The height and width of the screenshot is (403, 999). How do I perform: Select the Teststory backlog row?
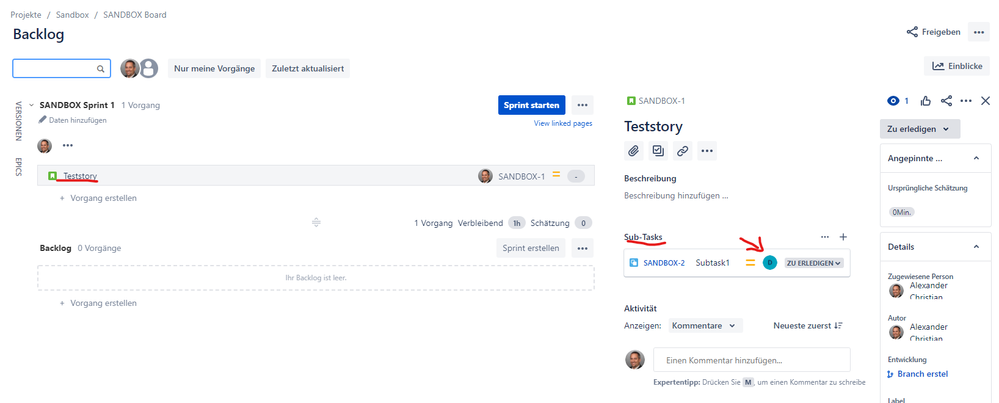316,176
